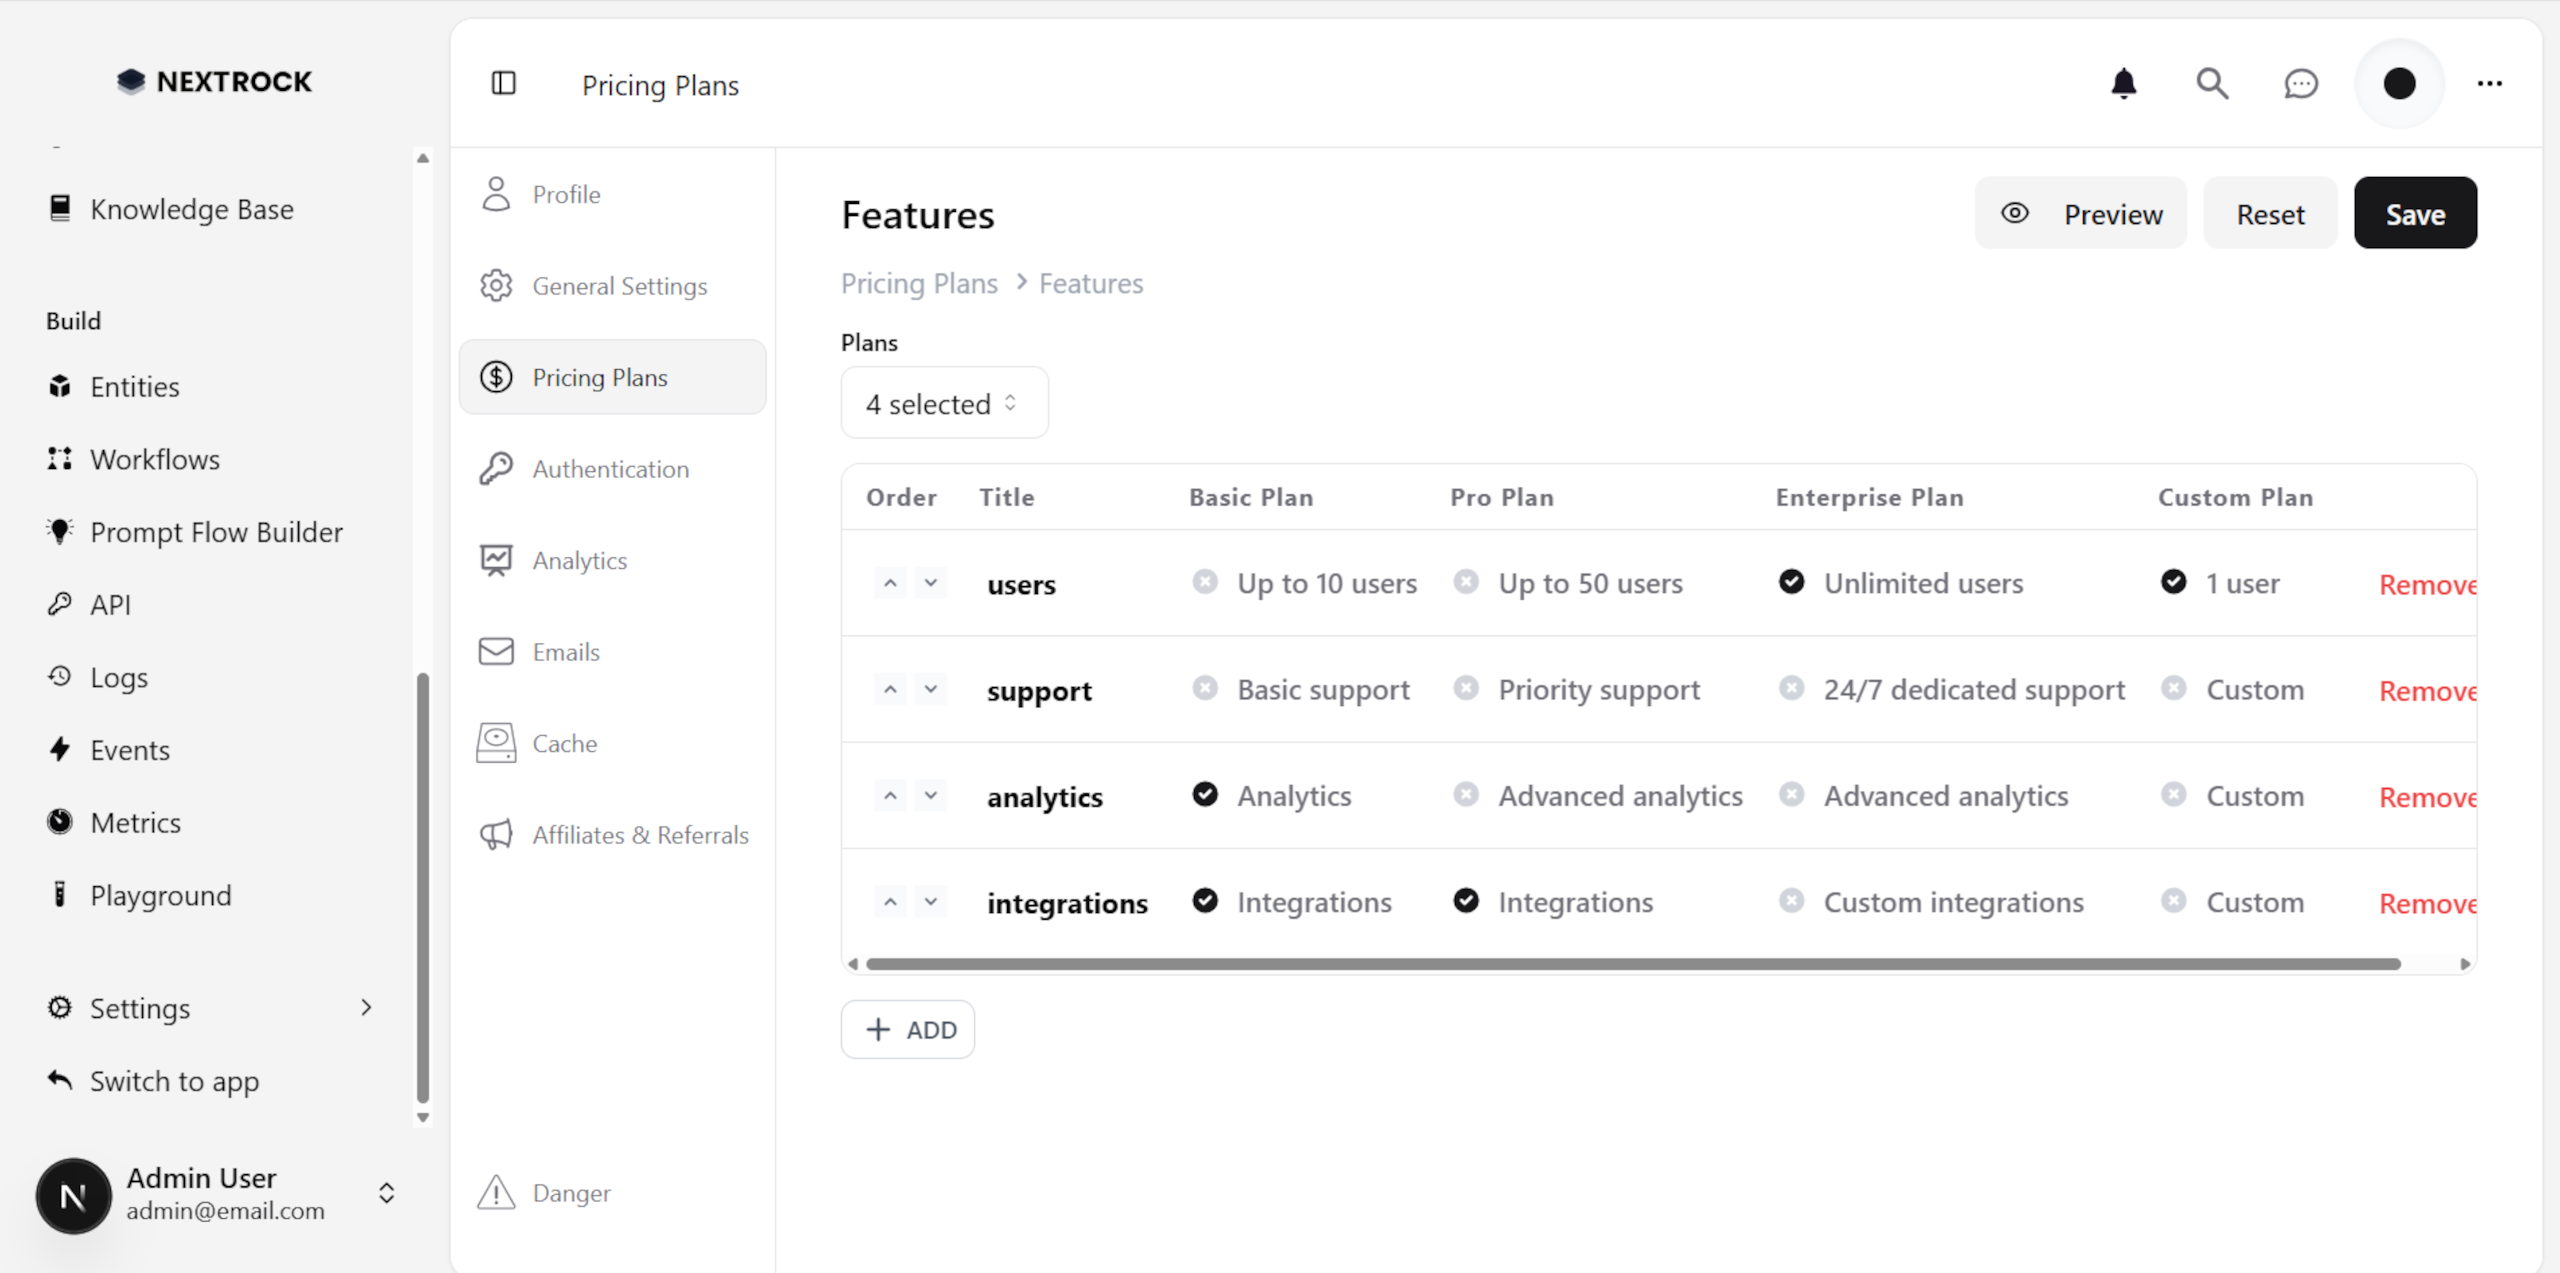Enable Priority support for Pro Plan
2560x1273 pixels.
coord(1467,688)
